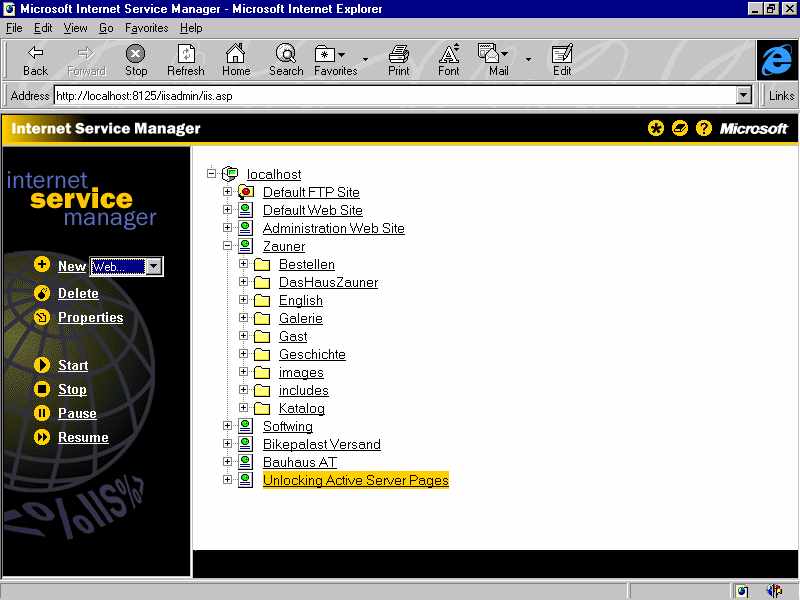
Task: Print the page using the Print icon
Action: (x=398, y=60)
